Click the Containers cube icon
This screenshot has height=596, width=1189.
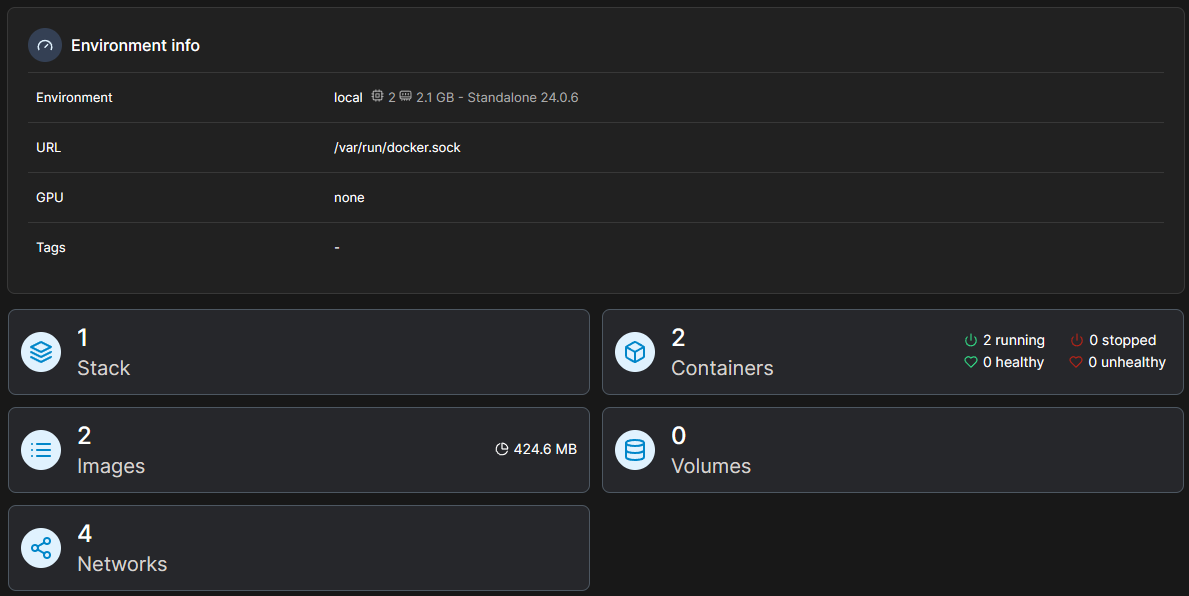click(x=635, y=352)
